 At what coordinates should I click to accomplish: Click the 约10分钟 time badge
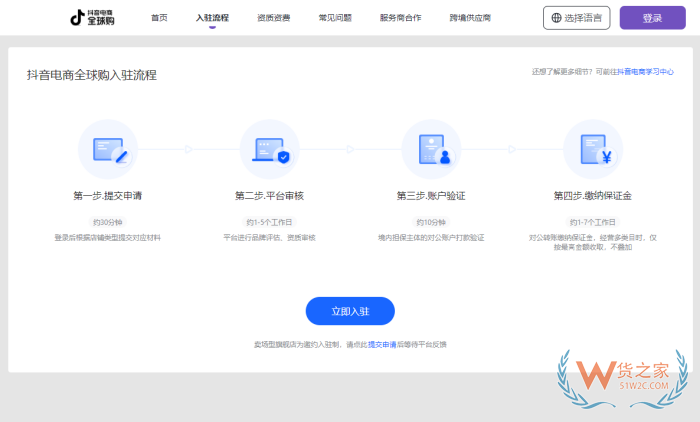pyautogui.click(x=431, y=222)
